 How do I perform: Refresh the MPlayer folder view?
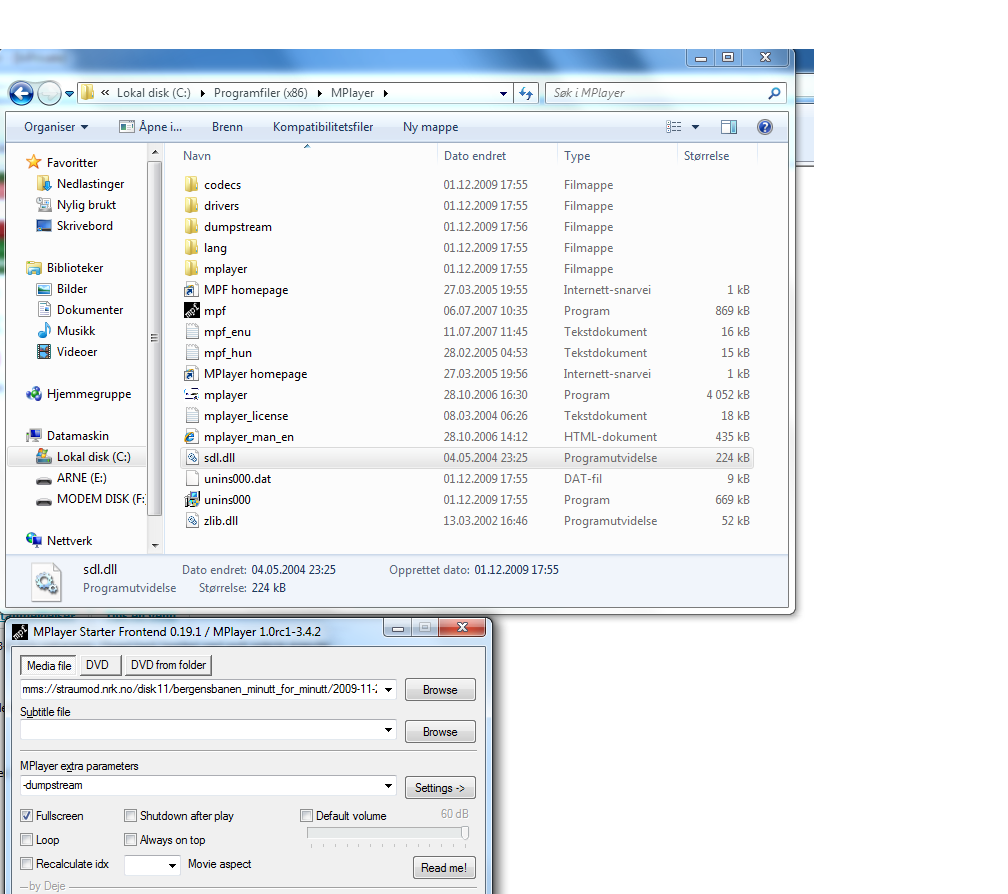click(x=526, y=93)
